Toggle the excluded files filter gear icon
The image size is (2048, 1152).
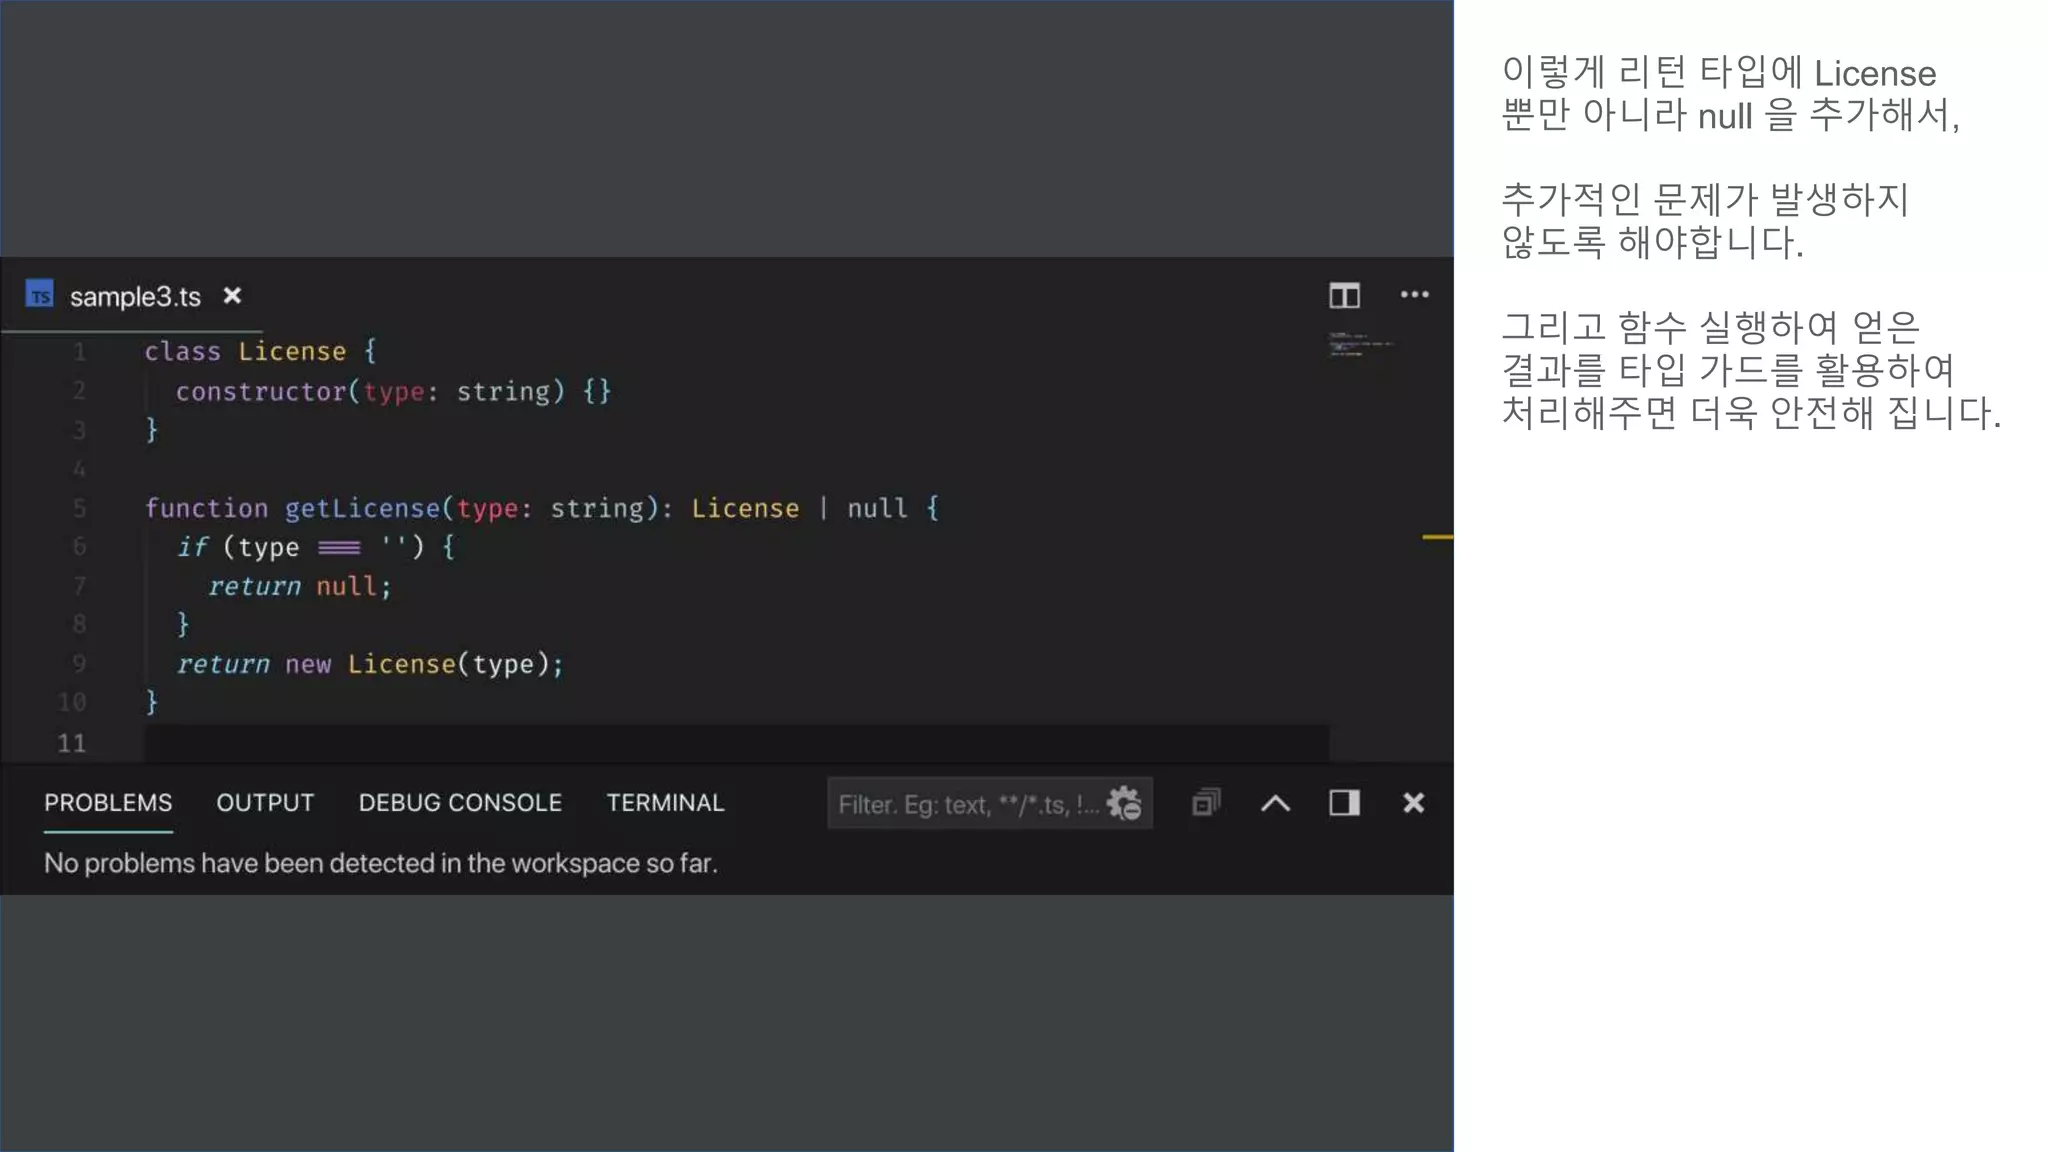tap(1124, 803)
